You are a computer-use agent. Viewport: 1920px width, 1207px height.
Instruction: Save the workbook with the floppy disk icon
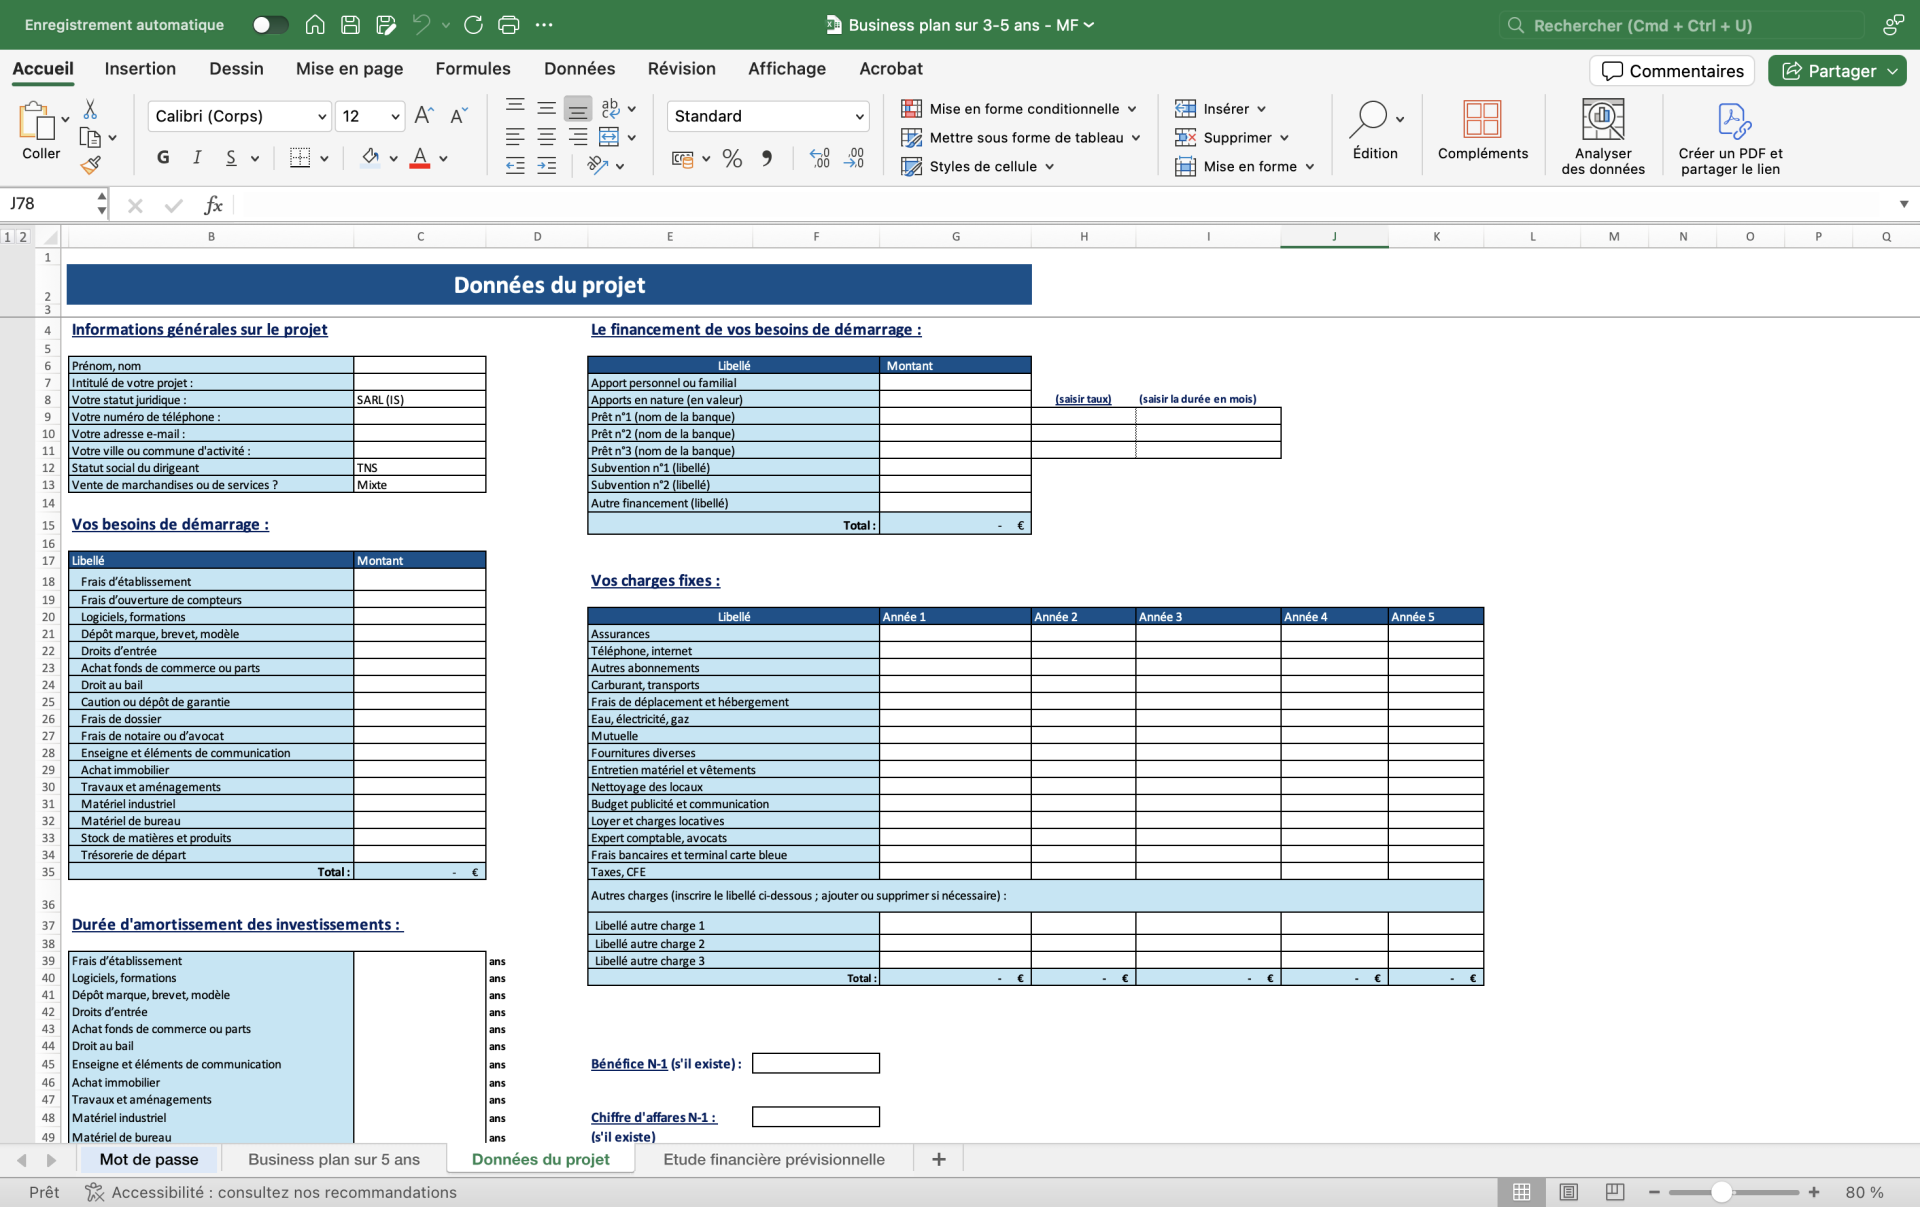[x=350, y=25]
